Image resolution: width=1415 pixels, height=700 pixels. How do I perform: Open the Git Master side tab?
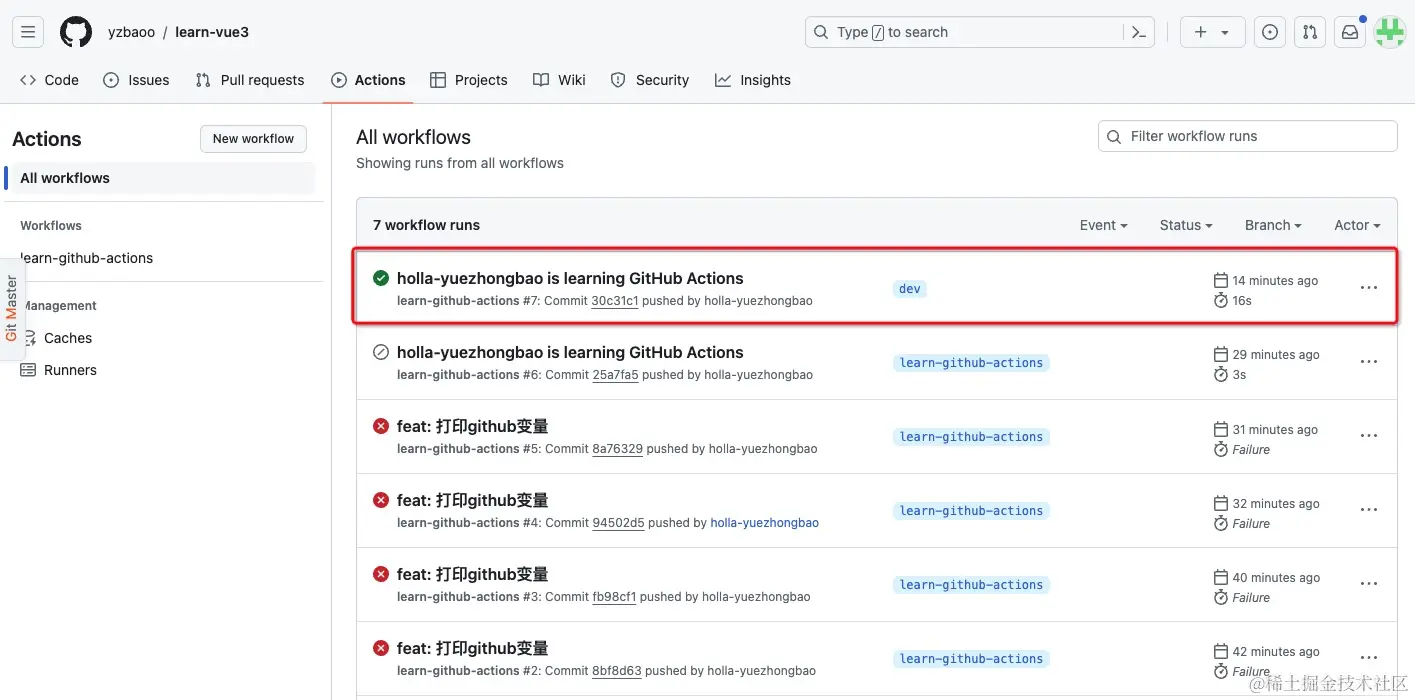coord(12,308)
